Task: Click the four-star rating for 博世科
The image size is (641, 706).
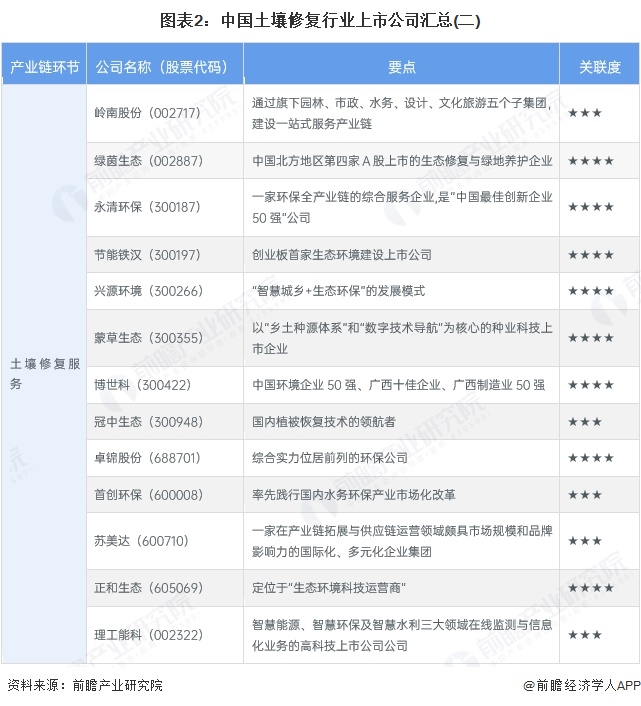Action: (591, 385)
